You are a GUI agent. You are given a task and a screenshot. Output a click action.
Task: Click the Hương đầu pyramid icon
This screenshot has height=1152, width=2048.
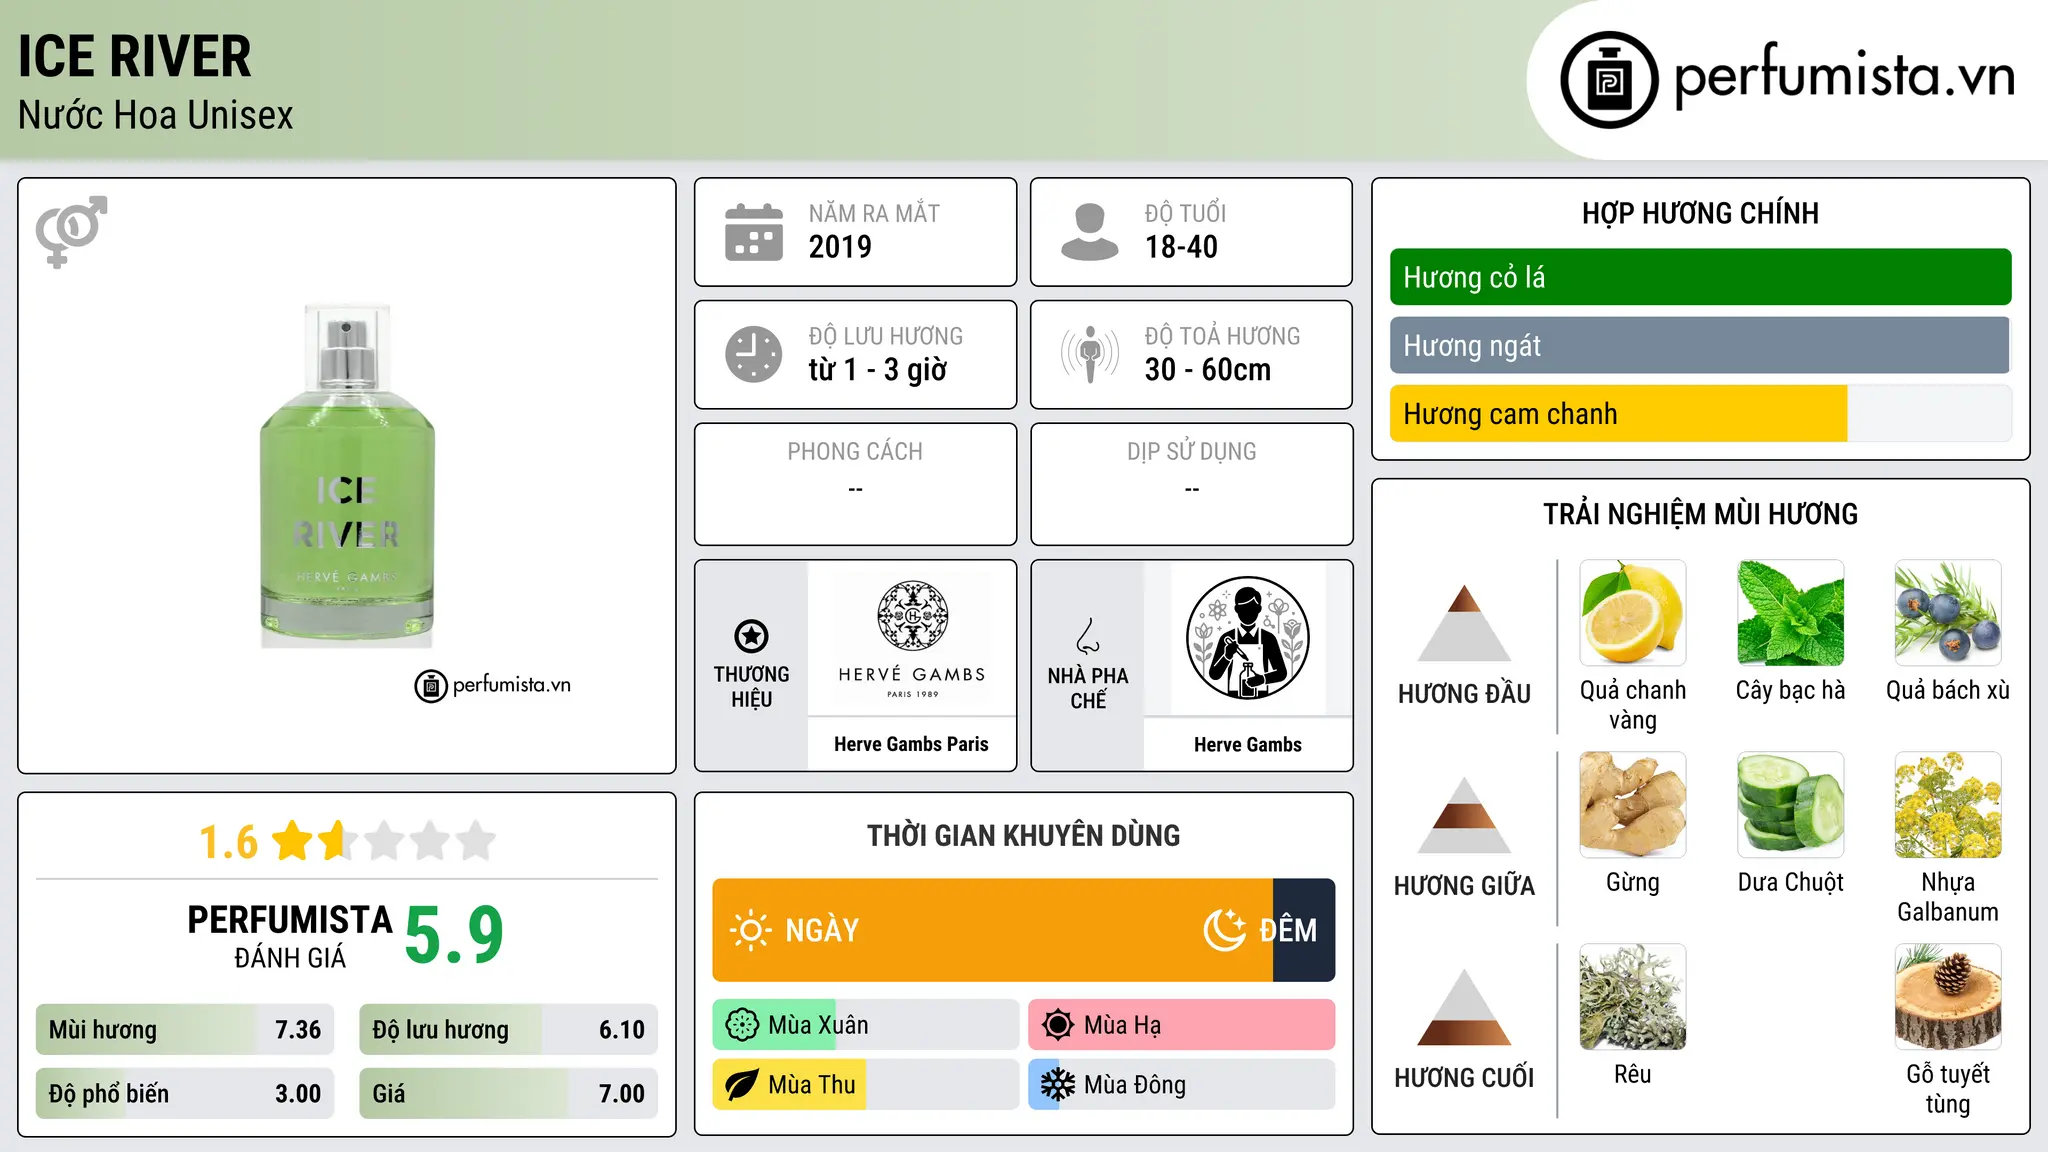pyautogui.click(x=1464, y=623)
